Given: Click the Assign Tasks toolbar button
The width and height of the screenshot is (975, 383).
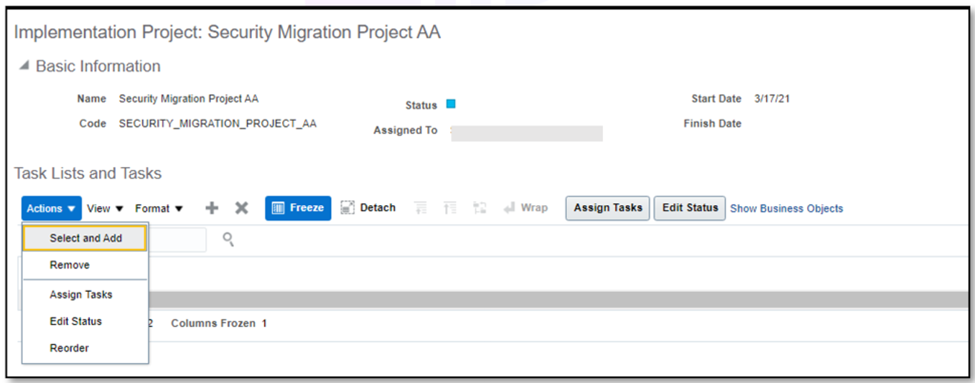Looking at the screenshot, I should pyautogui.click(x=608, y=208).
